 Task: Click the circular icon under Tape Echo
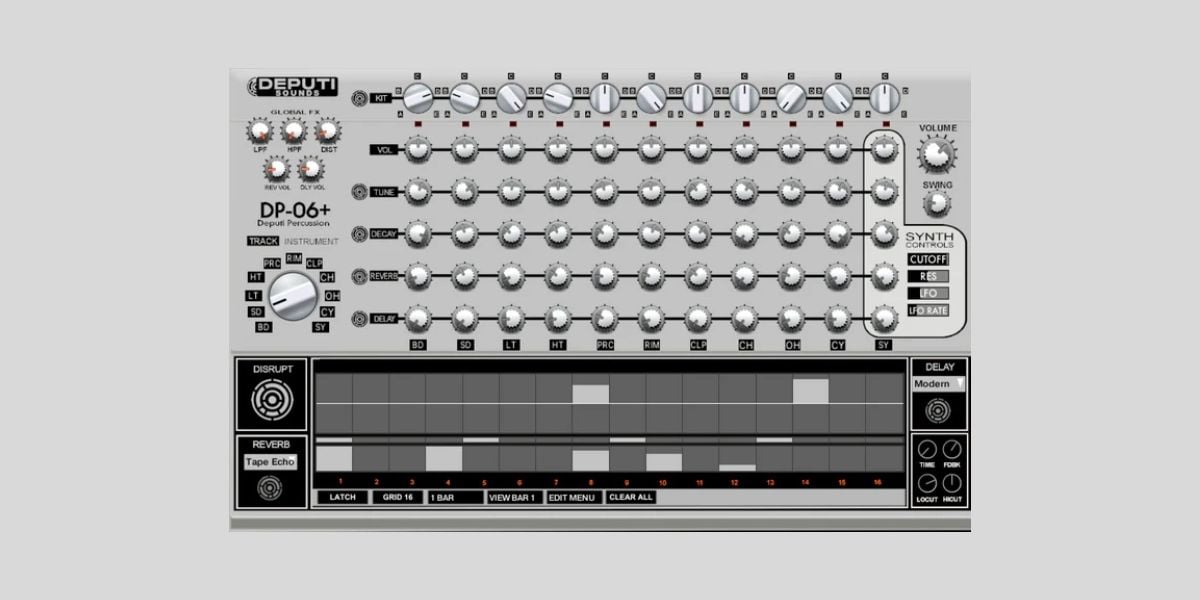click(270, 488)
